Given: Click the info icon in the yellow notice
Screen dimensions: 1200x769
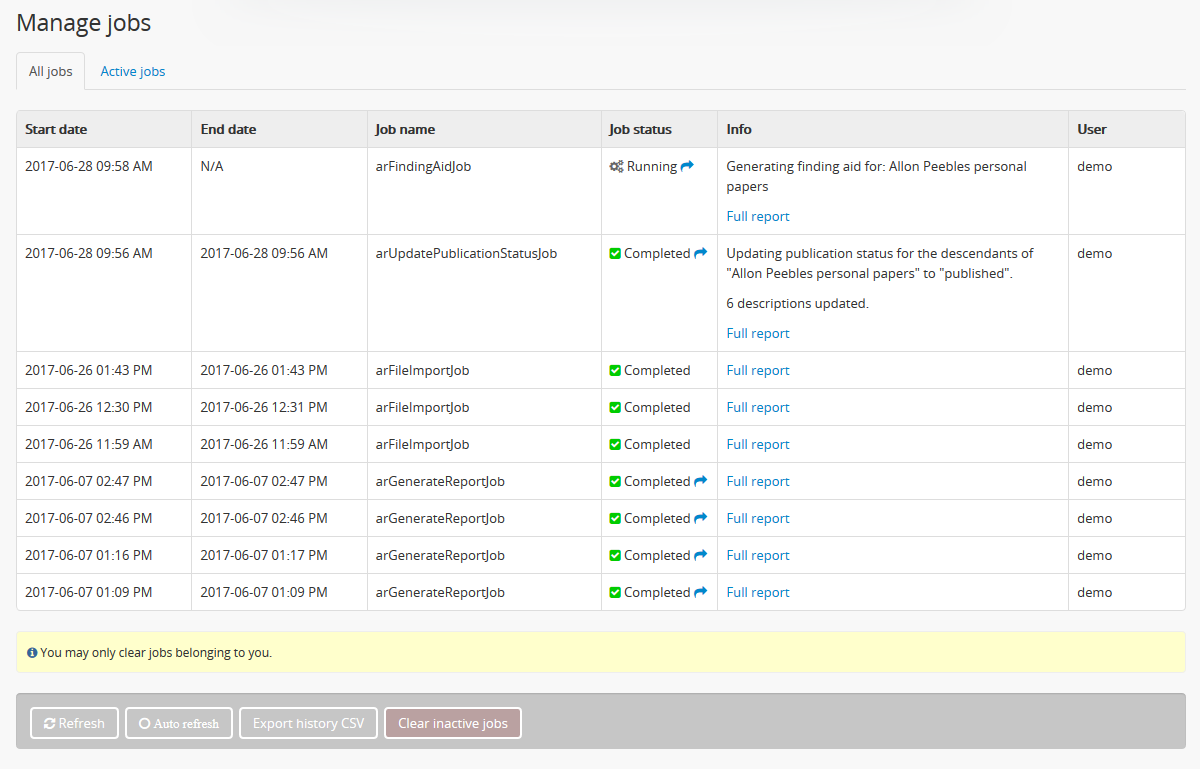Looking at the screenshot, I should coord(32,653).
